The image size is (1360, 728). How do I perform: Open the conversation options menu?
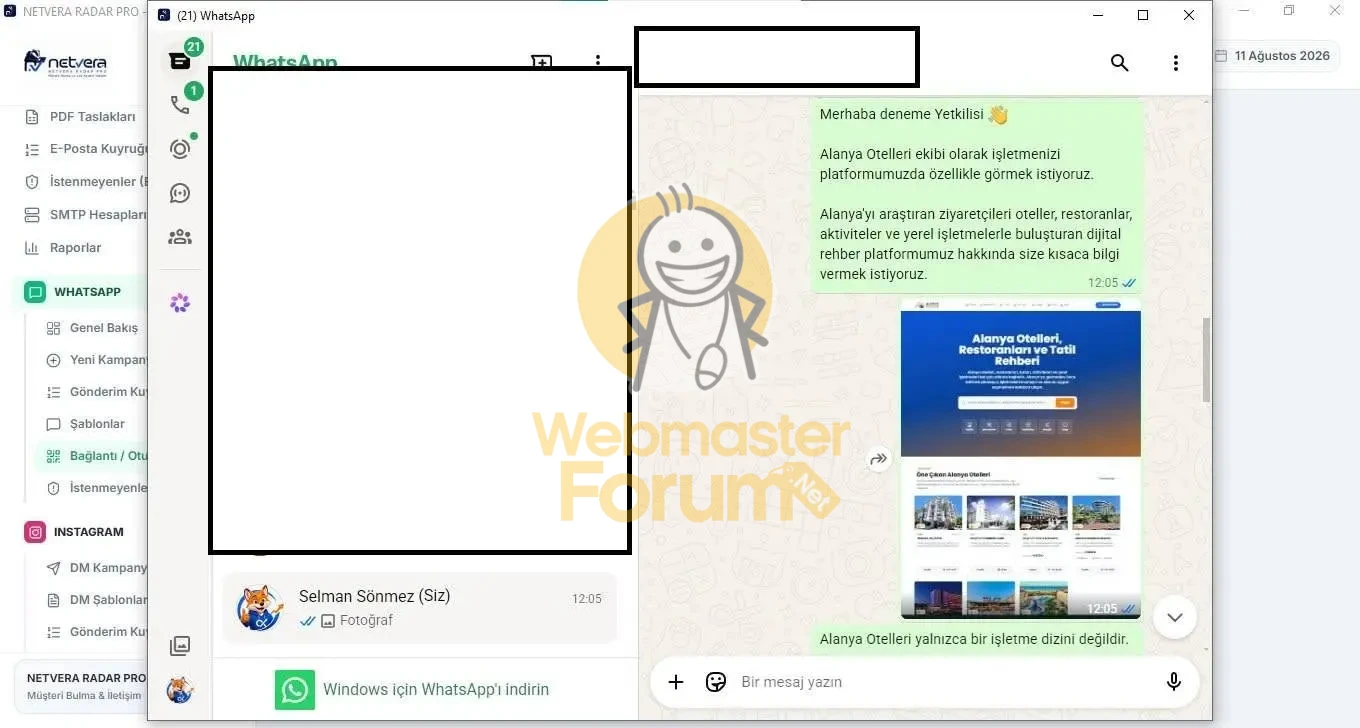tap(1176, 63)
